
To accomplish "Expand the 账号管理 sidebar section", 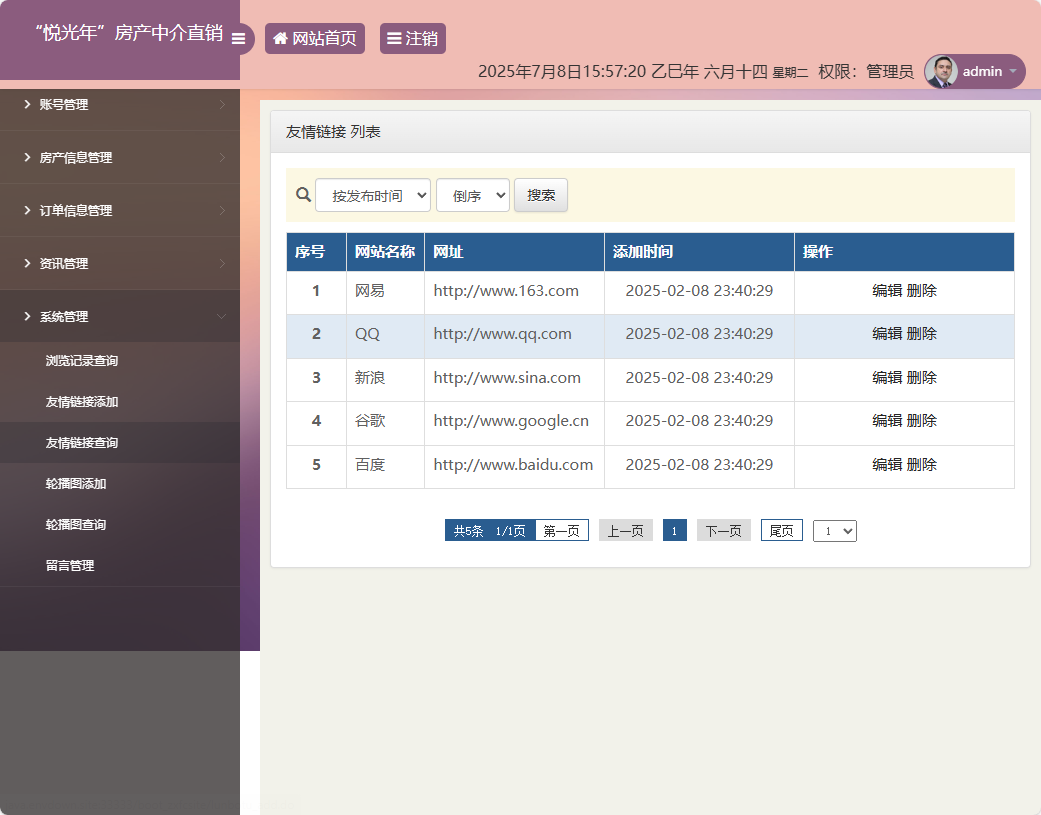I will pyautogui.click(x=120, y=104).
